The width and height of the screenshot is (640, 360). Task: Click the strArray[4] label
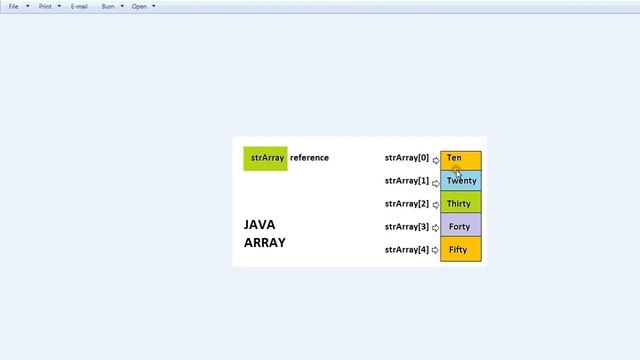[x=407, y=249]
